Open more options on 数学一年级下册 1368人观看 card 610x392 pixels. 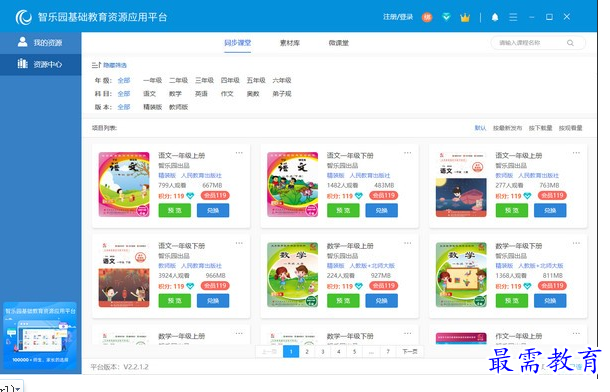point(576,243)
